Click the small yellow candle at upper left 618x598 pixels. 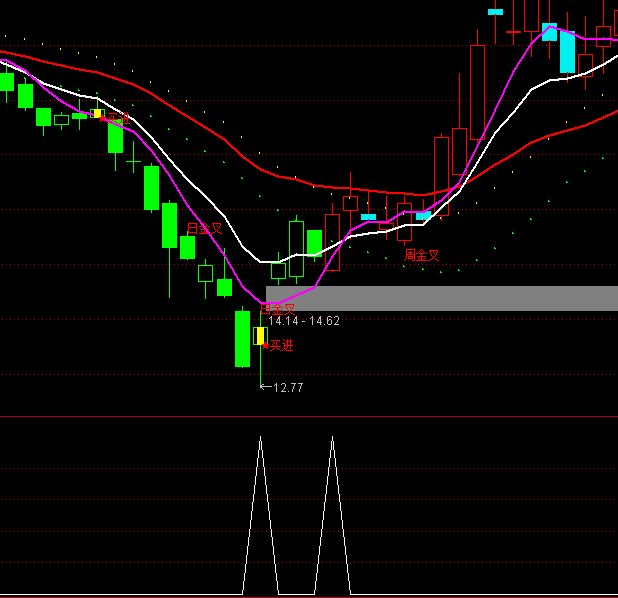point(97,114)
